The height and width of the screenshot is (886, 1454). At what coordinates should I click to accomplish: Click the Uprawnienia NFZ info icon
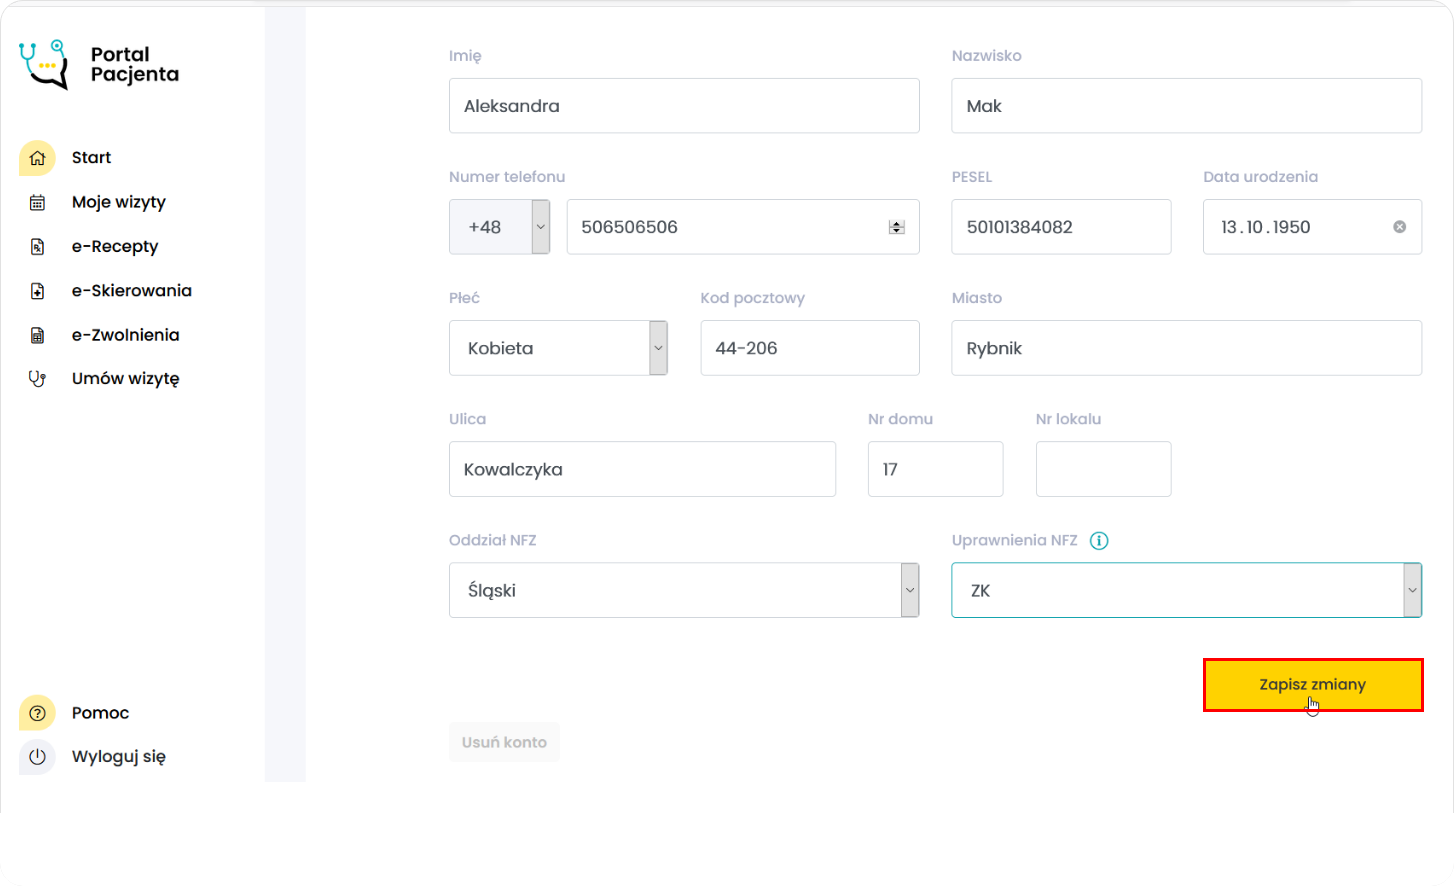pyautogui.click(x=1099, y=541)
